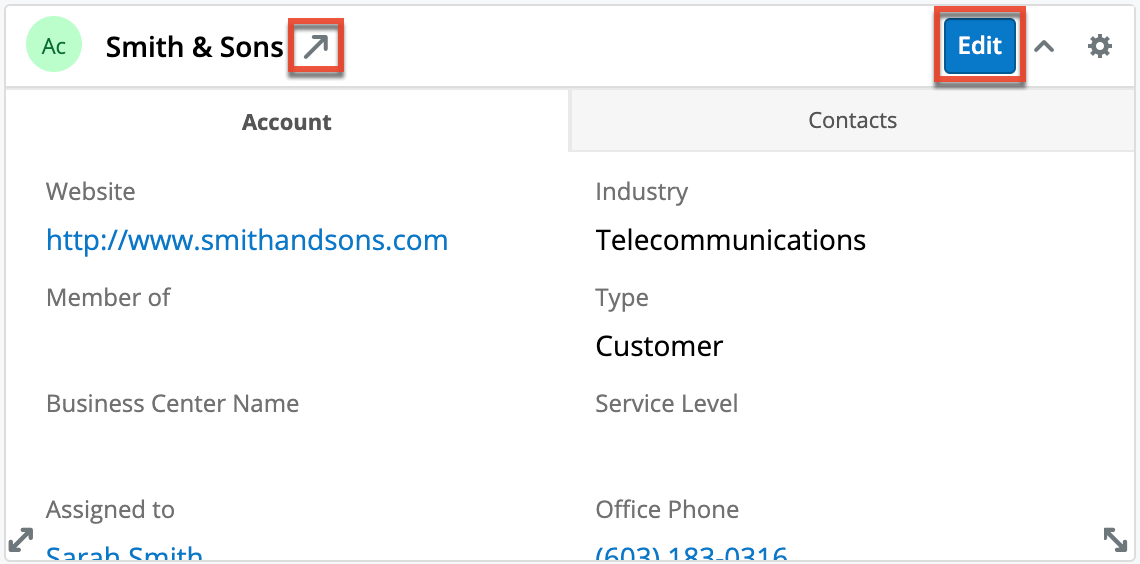
Task: Click the bottom-right resize arrows icon
Action: (x=1115, y=540)
